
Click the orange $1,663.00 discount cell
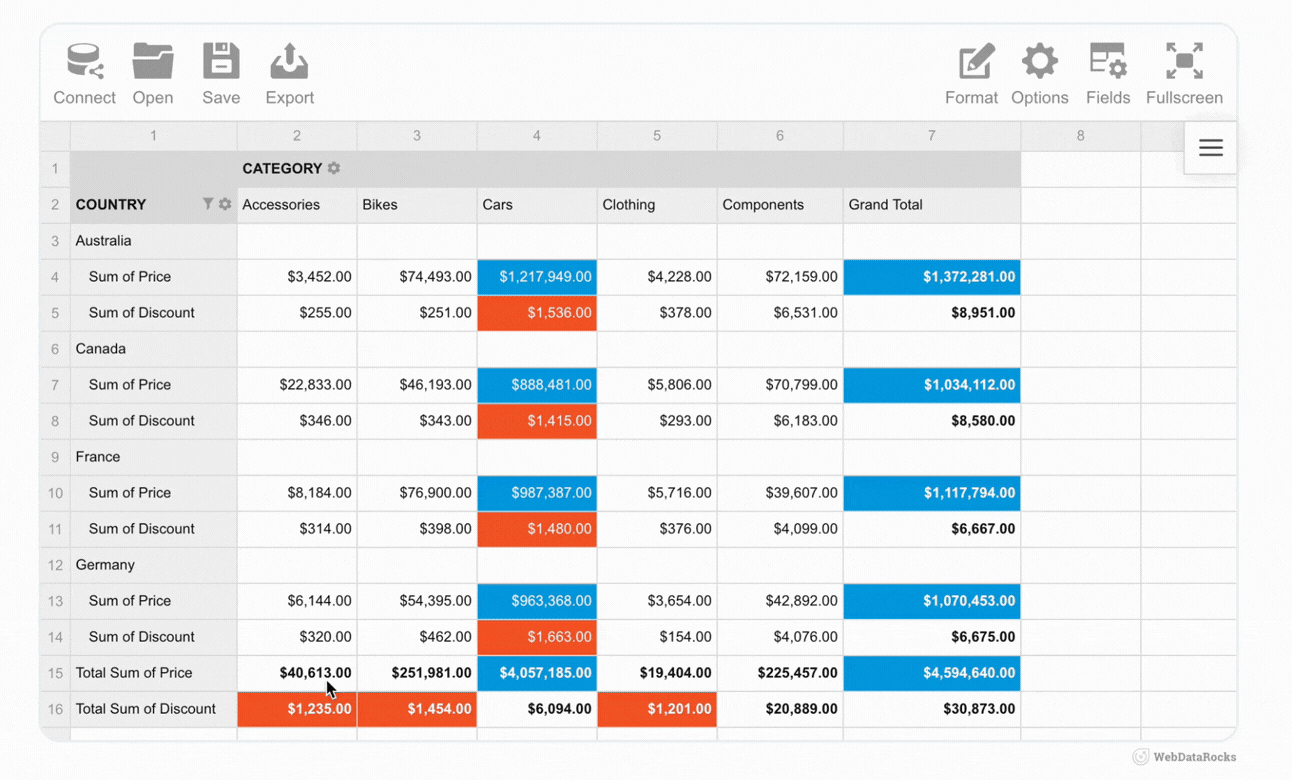(537, 637)
